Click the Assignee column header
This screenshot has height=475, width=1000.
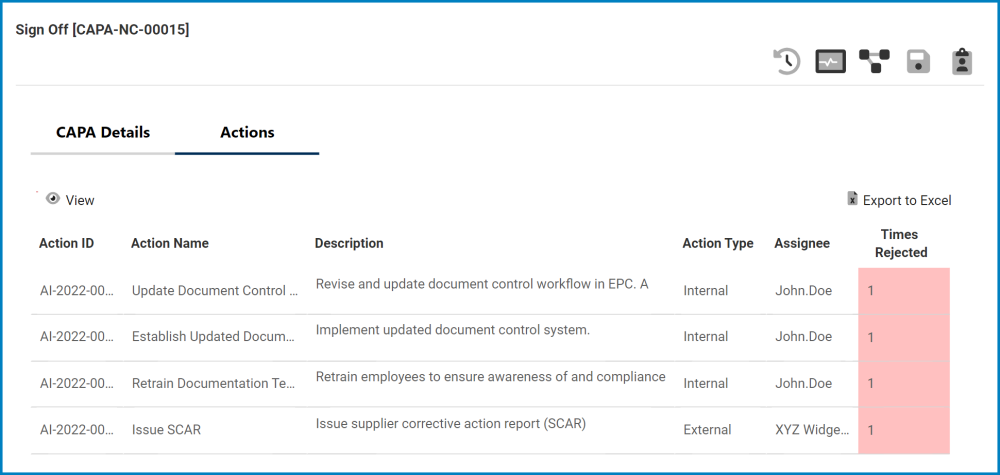802,243
